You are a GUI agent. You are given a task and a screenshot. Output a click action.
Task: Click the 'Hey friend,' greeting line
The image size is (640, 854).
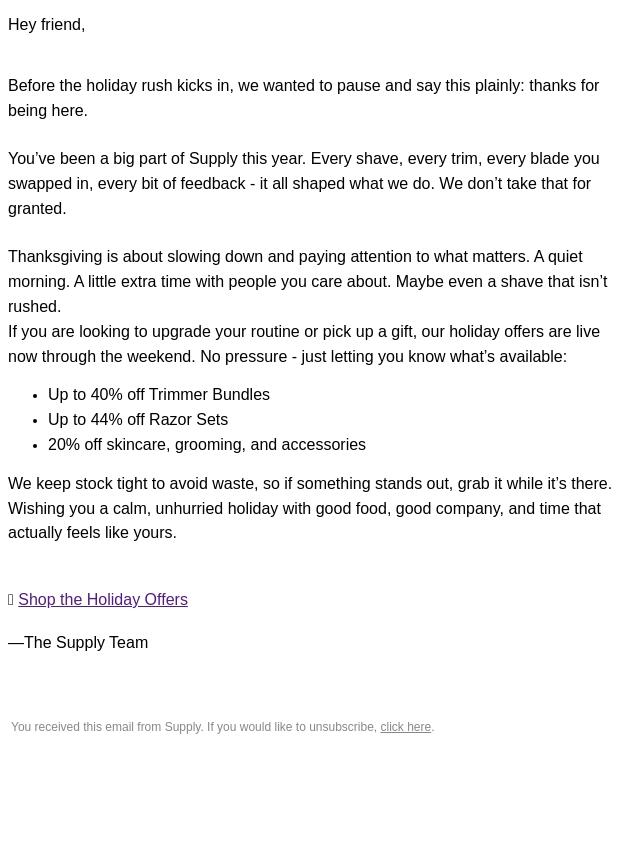[x=47, y=25]
